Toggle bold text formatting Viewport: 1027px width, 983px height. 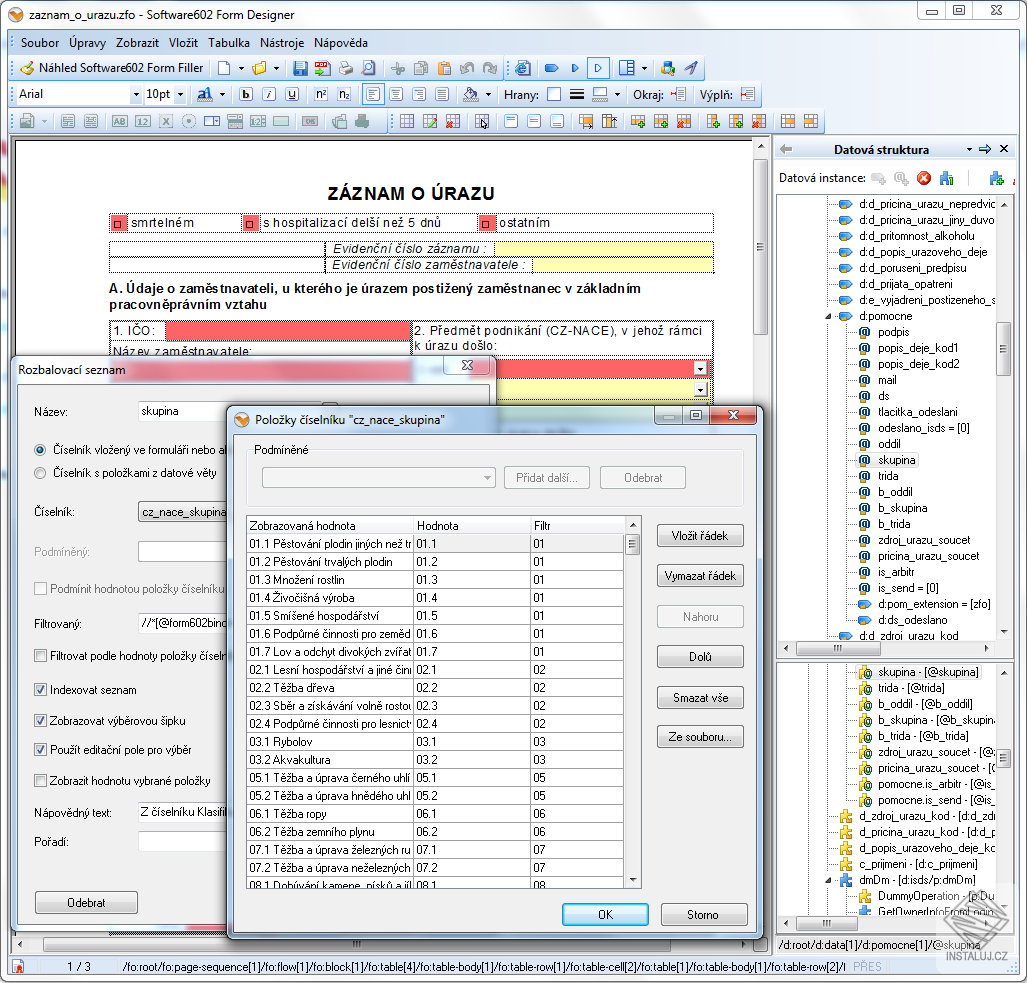pyautogui.click(x=246, y=93)
